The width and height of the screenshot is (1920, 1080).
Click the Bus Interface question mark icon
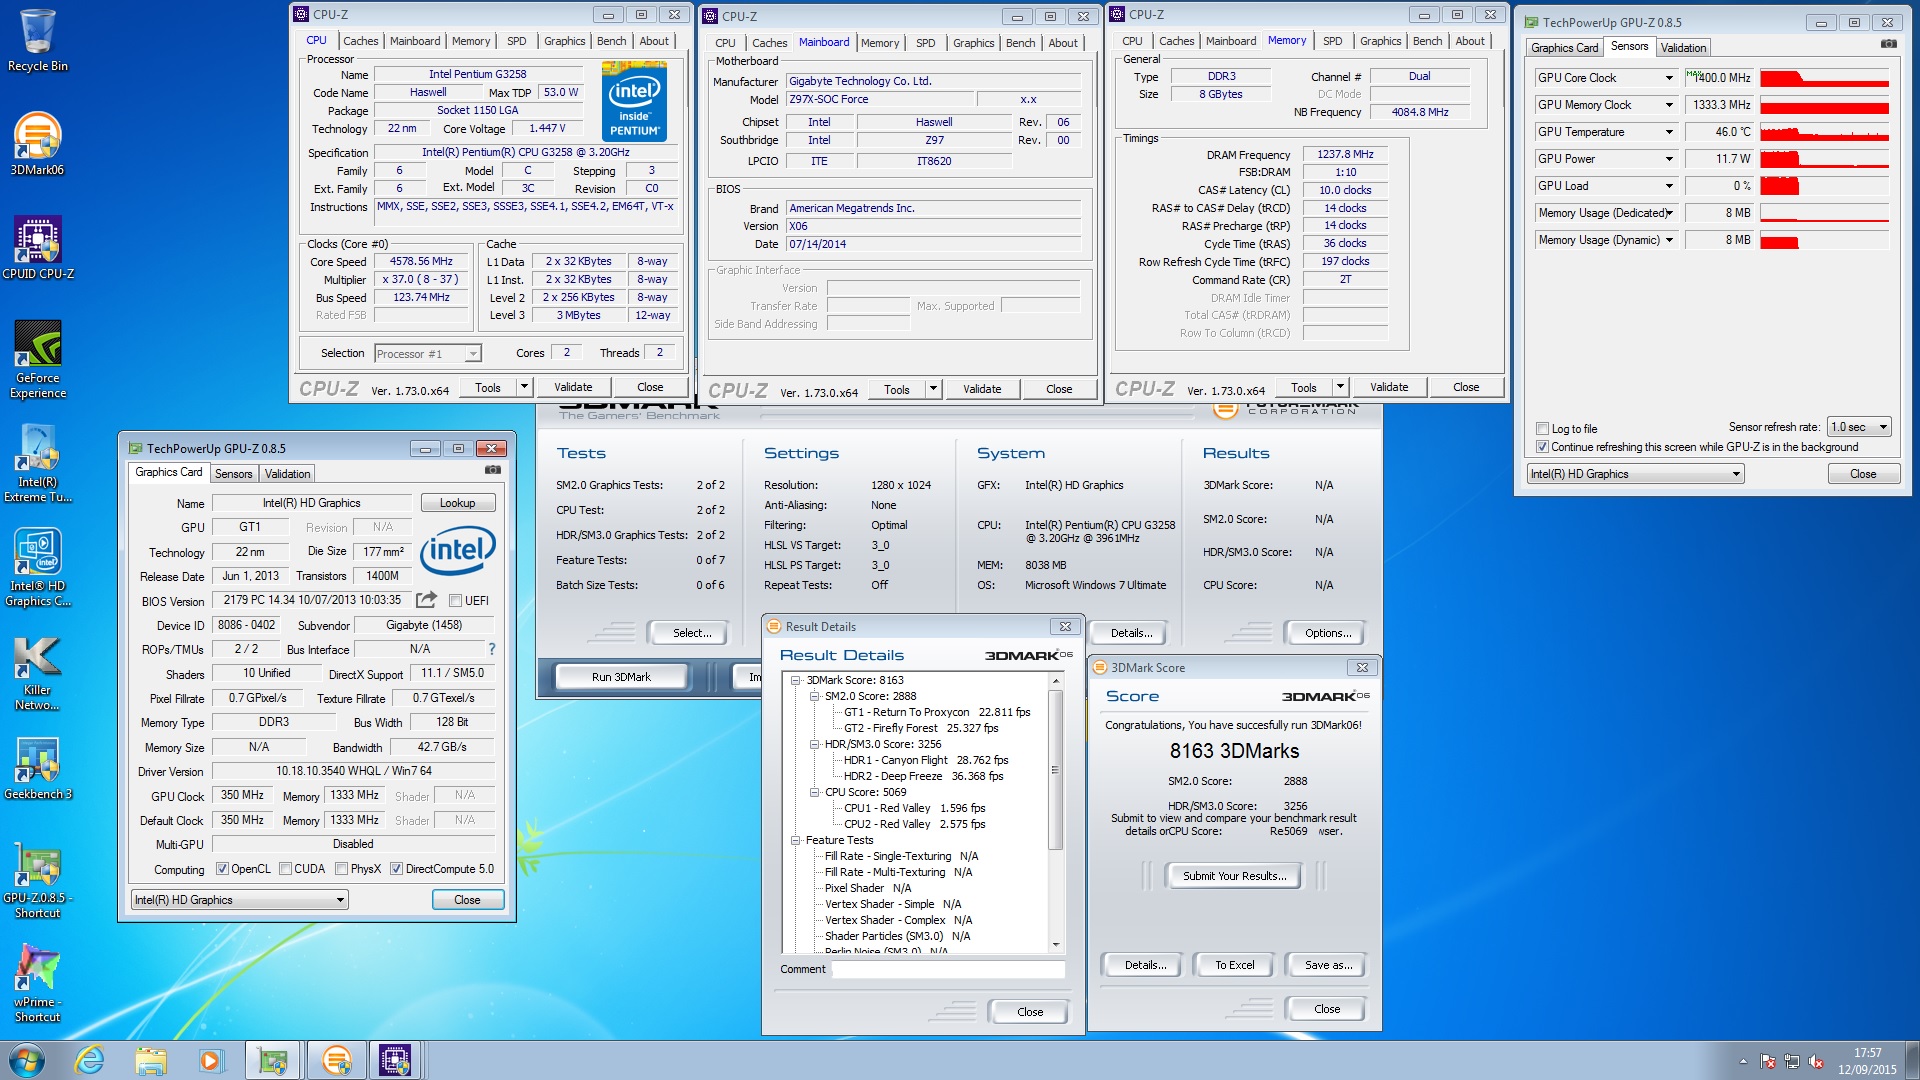[x=491, y=649]
